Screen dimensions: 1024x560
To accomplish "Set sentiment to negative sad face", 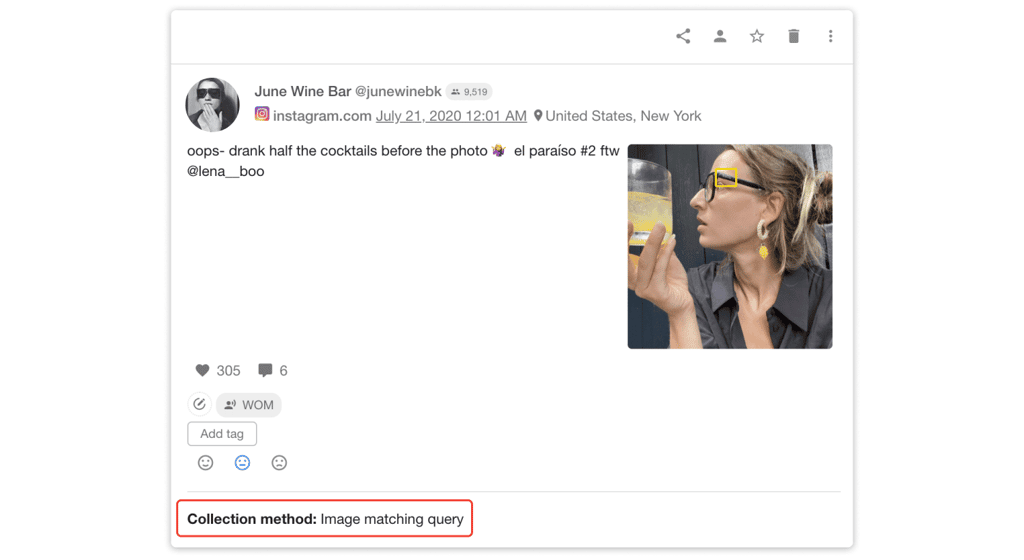I will [280, 463].
